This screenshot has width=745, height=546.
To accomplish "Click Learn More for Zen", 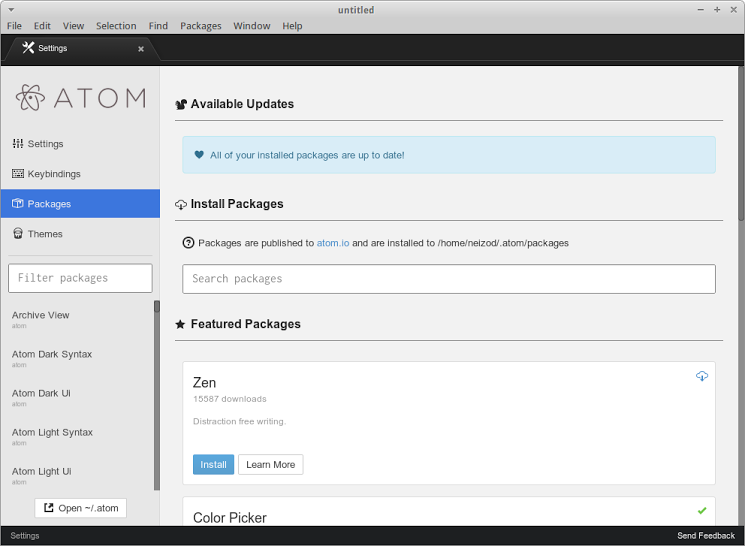I will point(270,464).
